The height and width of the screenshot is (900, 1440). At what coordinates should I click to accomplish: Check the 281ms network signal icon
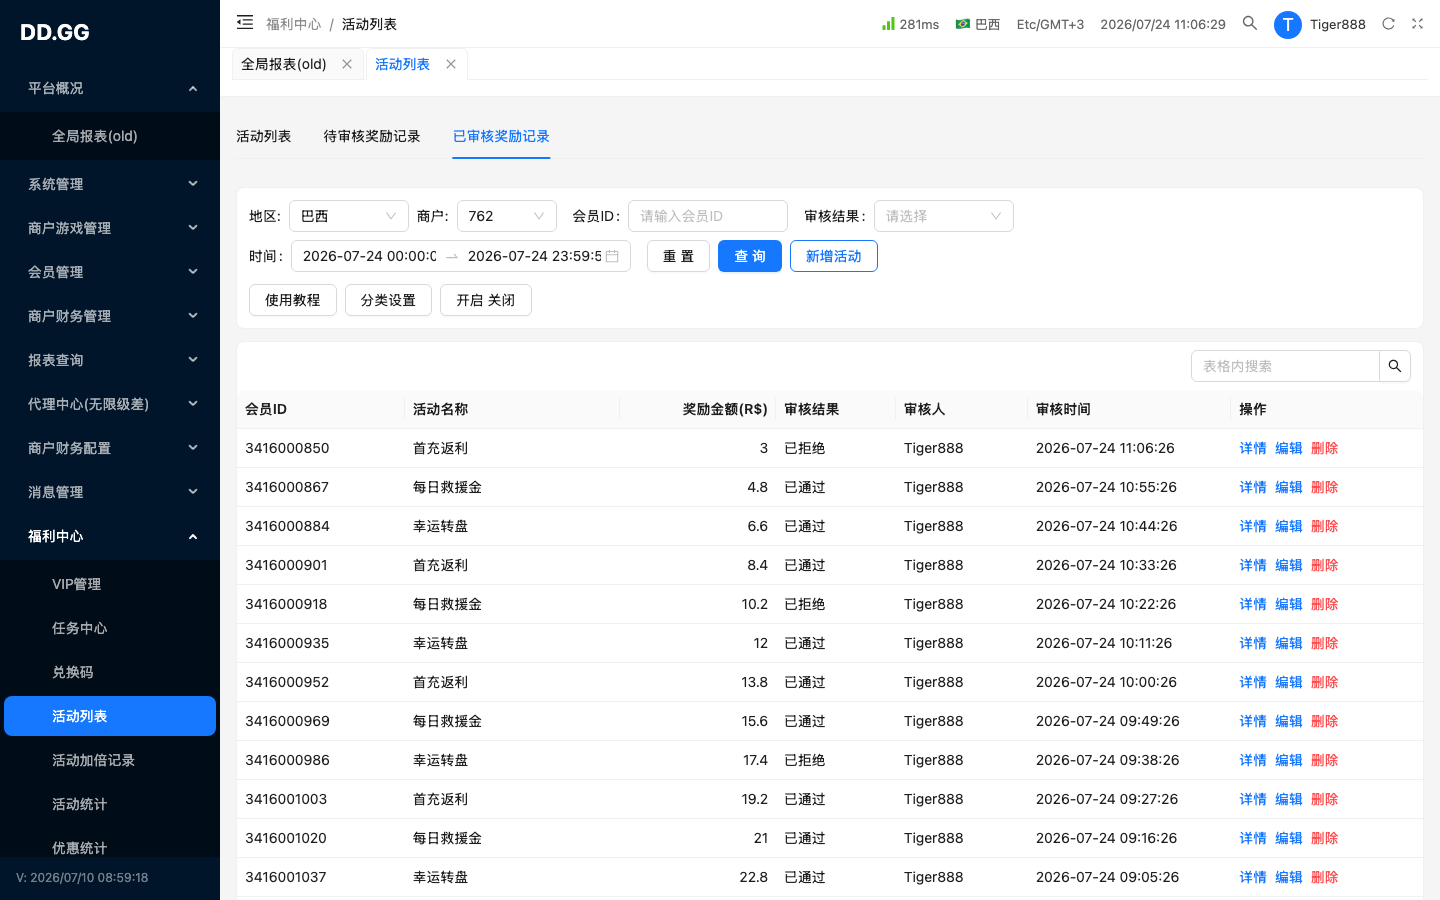888,23
